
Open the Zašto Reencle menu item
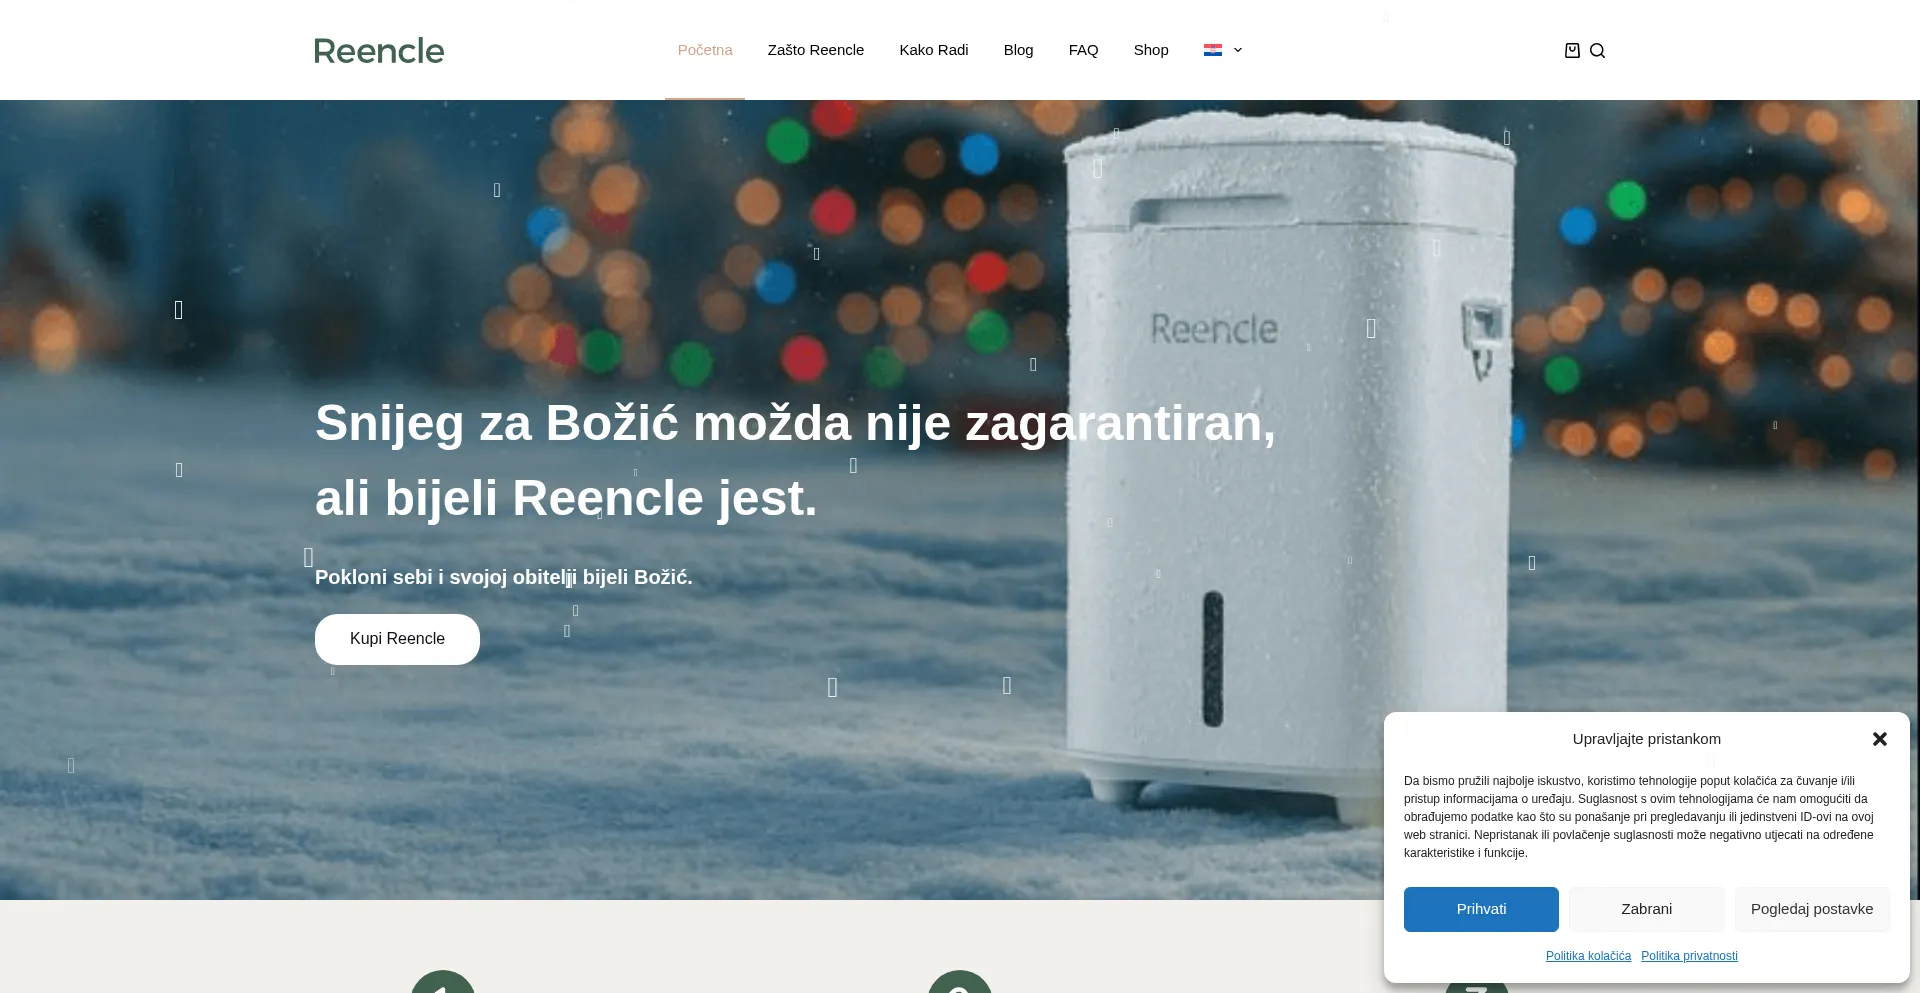(x=816, y=50)
